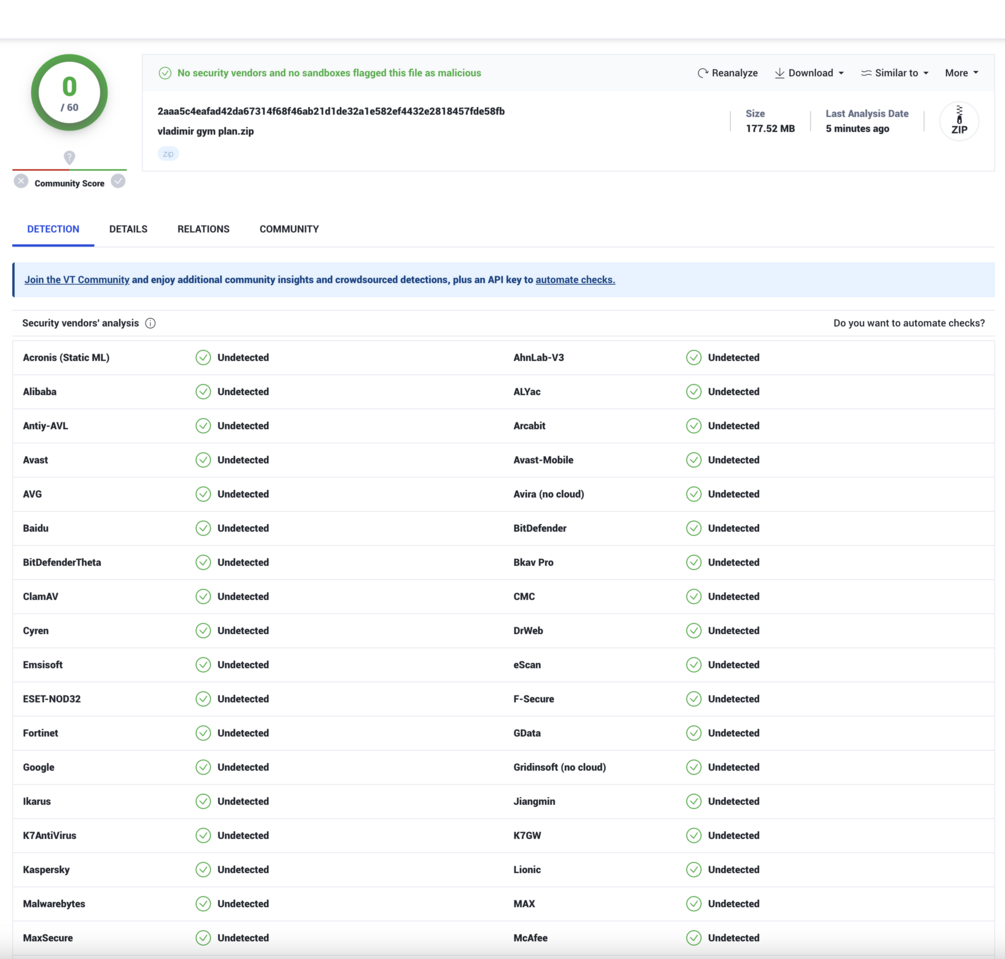Vote malicious with the Community Score X icon
The height and width of the screenshot is (959, 1005).
21,181
